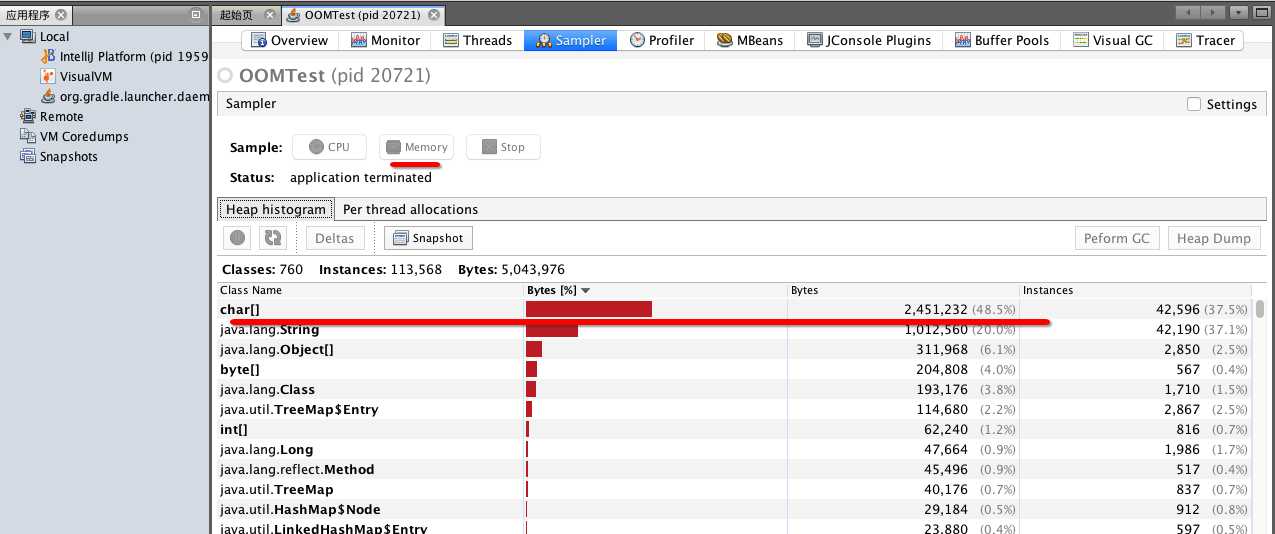
Task: Select the VisualVM application icon
Action: coord(48,76)
